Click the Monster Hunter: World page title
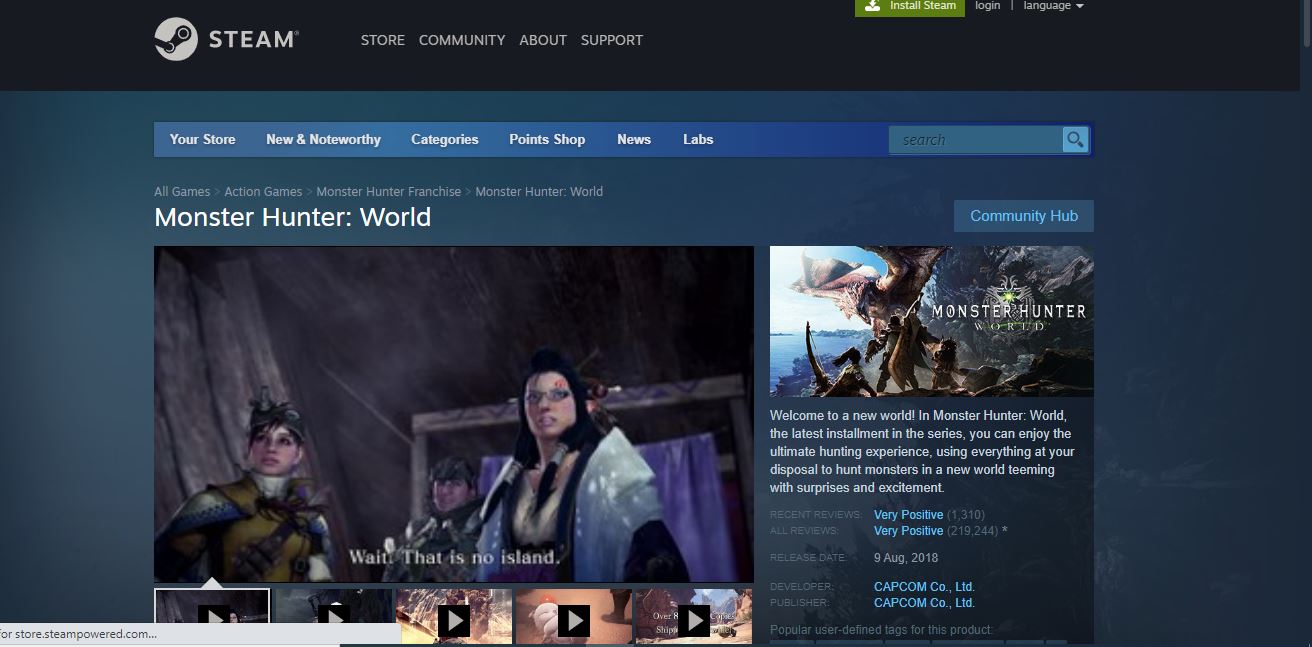The width and height of the screenshot is (1312, 647). click(293, 217)
